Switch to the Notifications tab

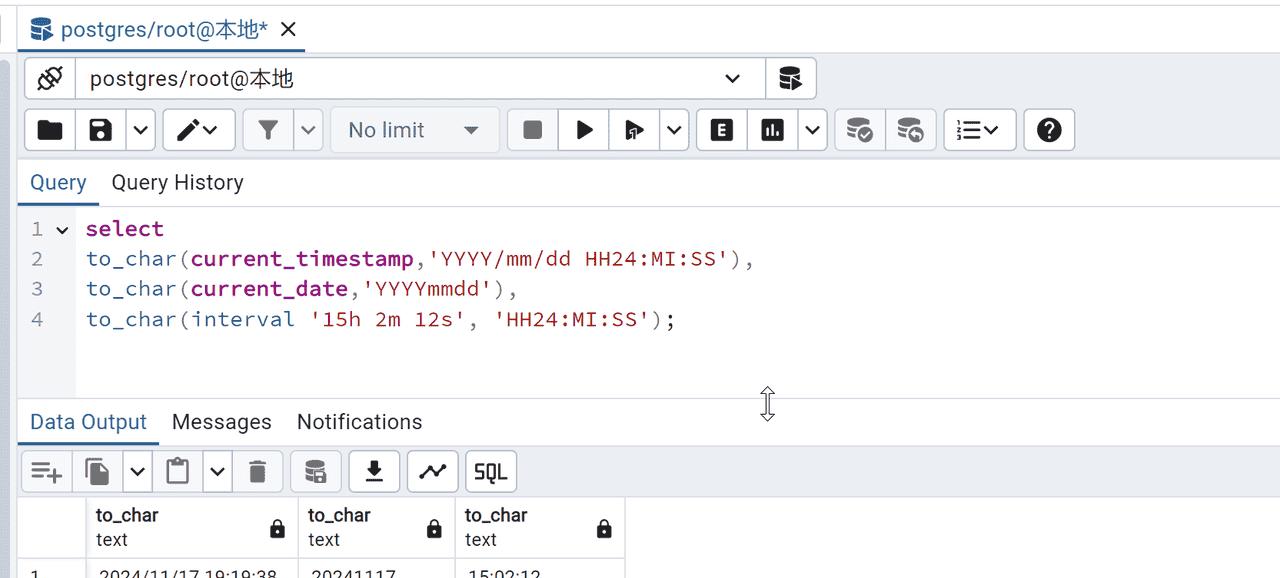point(360,422)
